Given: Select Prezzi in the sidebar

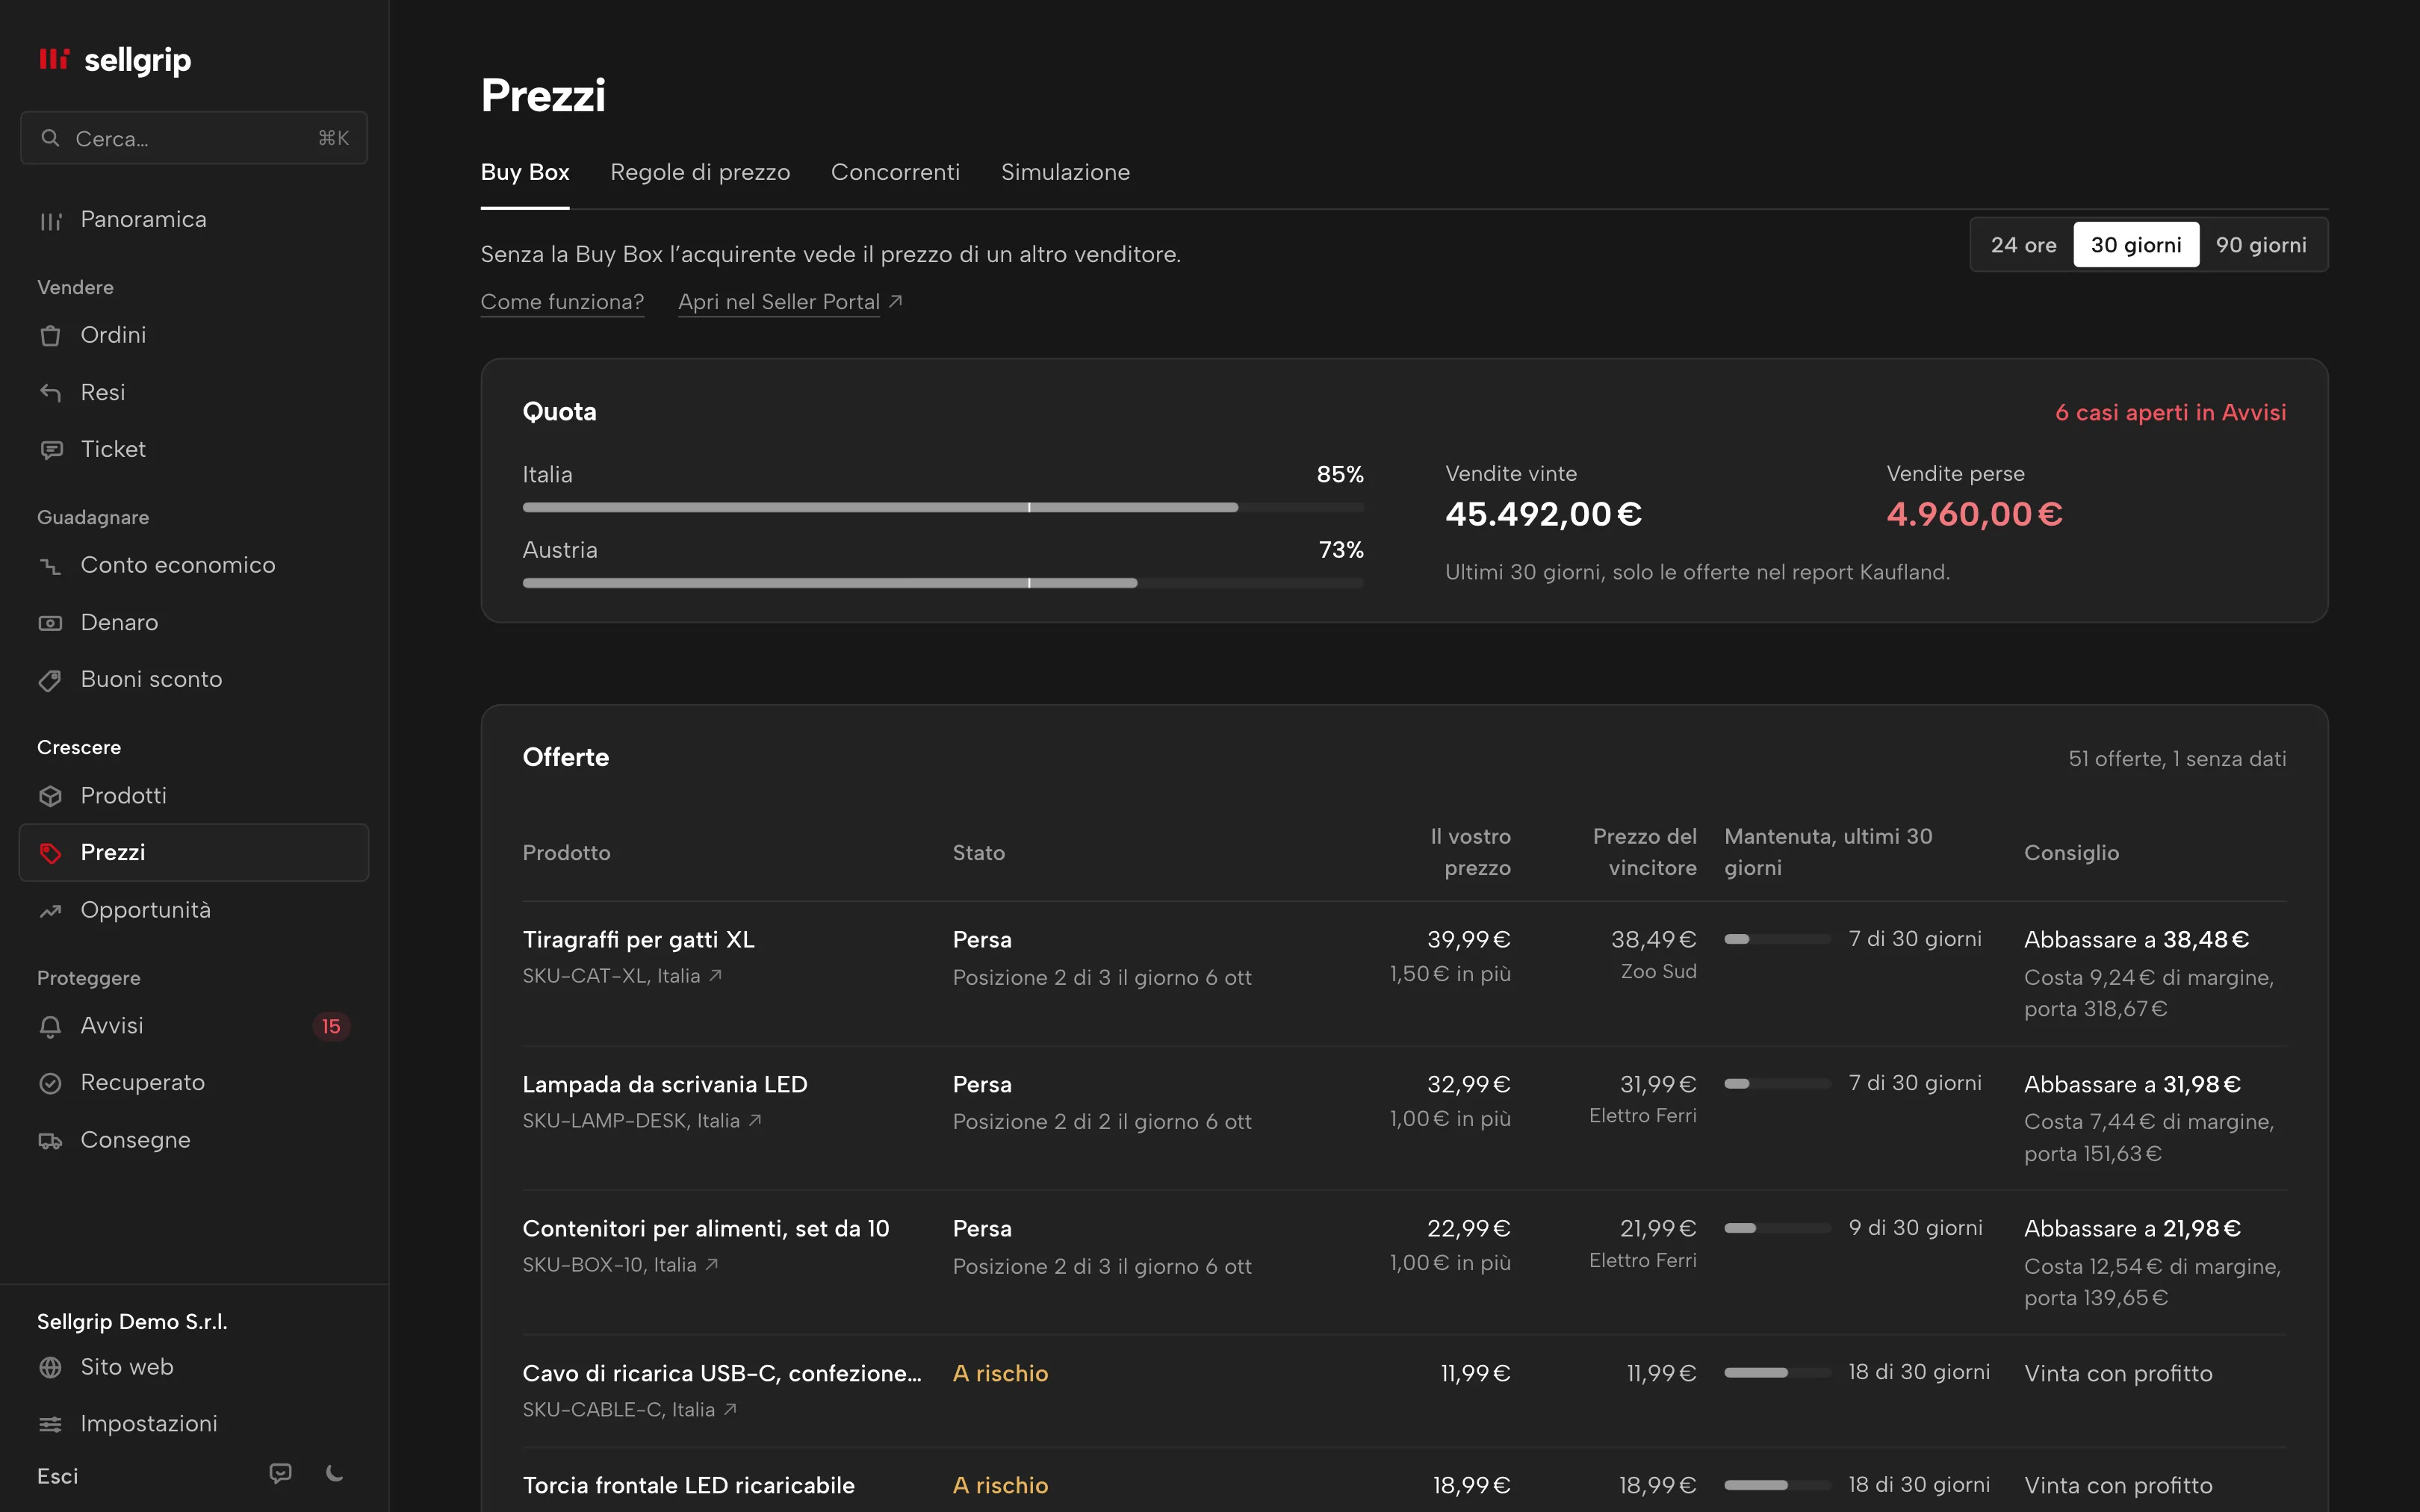Looking at the screenshot, I should coord(194,852).
